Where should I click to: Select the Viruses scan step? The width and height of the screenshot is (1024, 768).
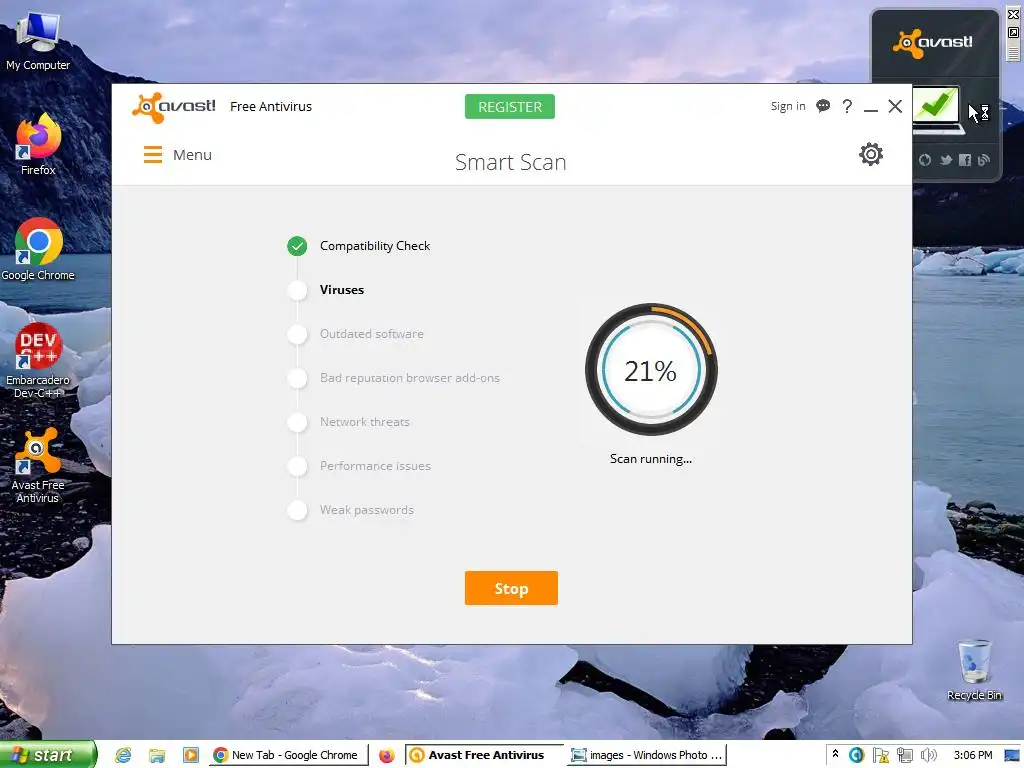[342, 289]
